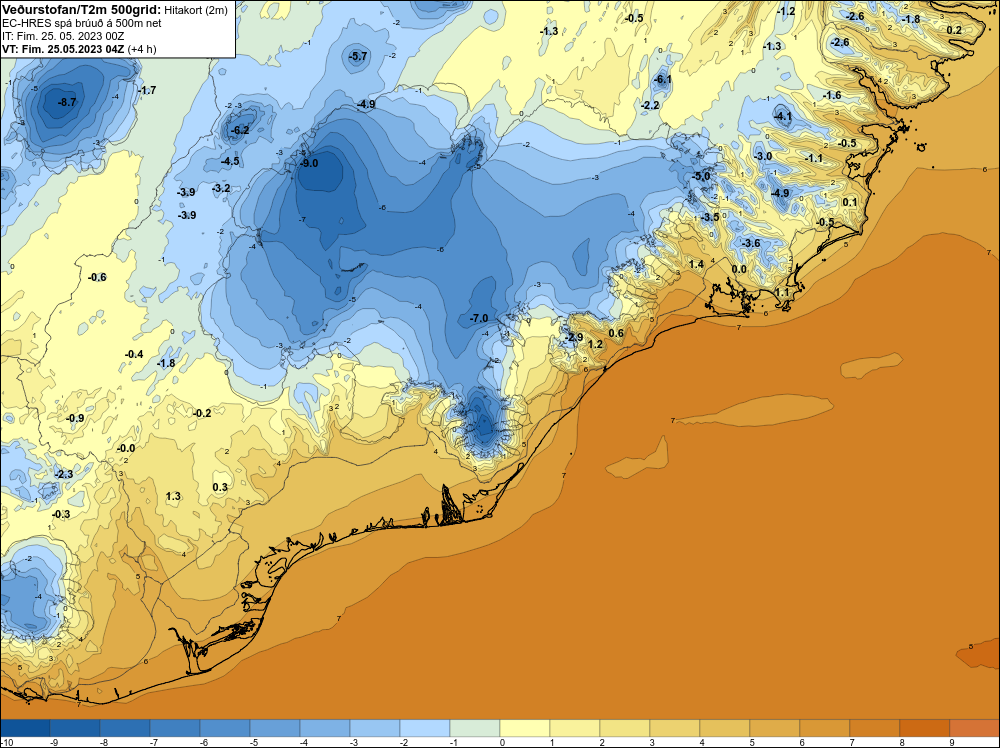The height and width of the screenshot is (748, 1000).
Task: Click the -0.9 temperature label
Action: (75, 418)
